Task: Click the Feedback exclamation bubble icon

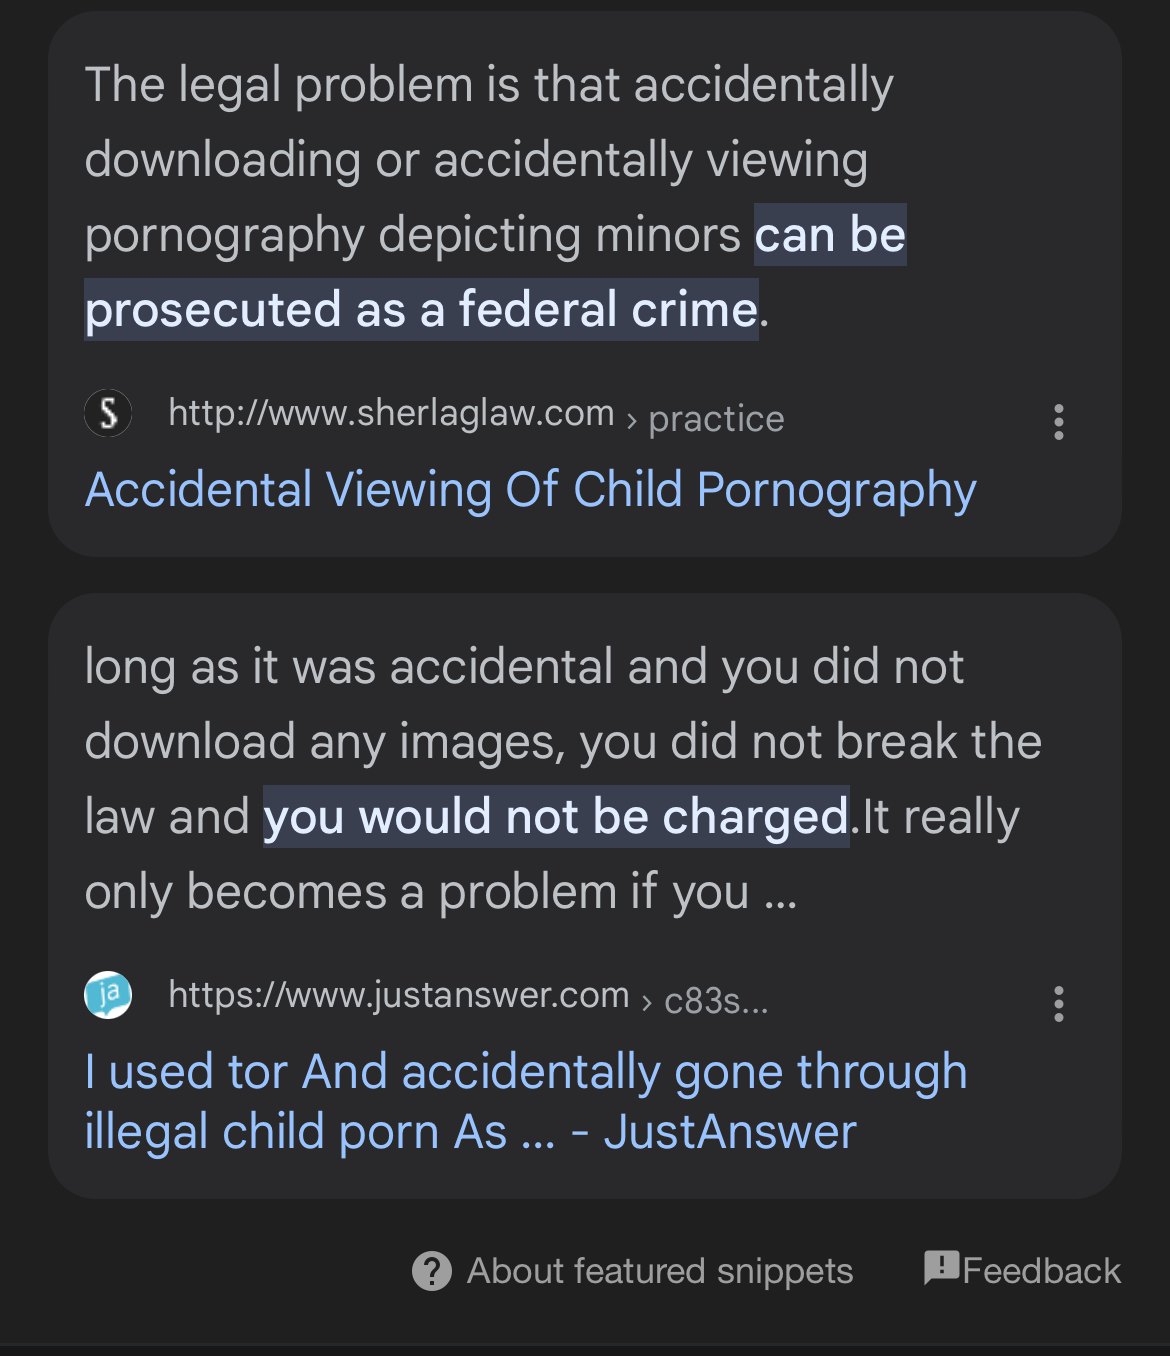Action: tap(941, 1268)
